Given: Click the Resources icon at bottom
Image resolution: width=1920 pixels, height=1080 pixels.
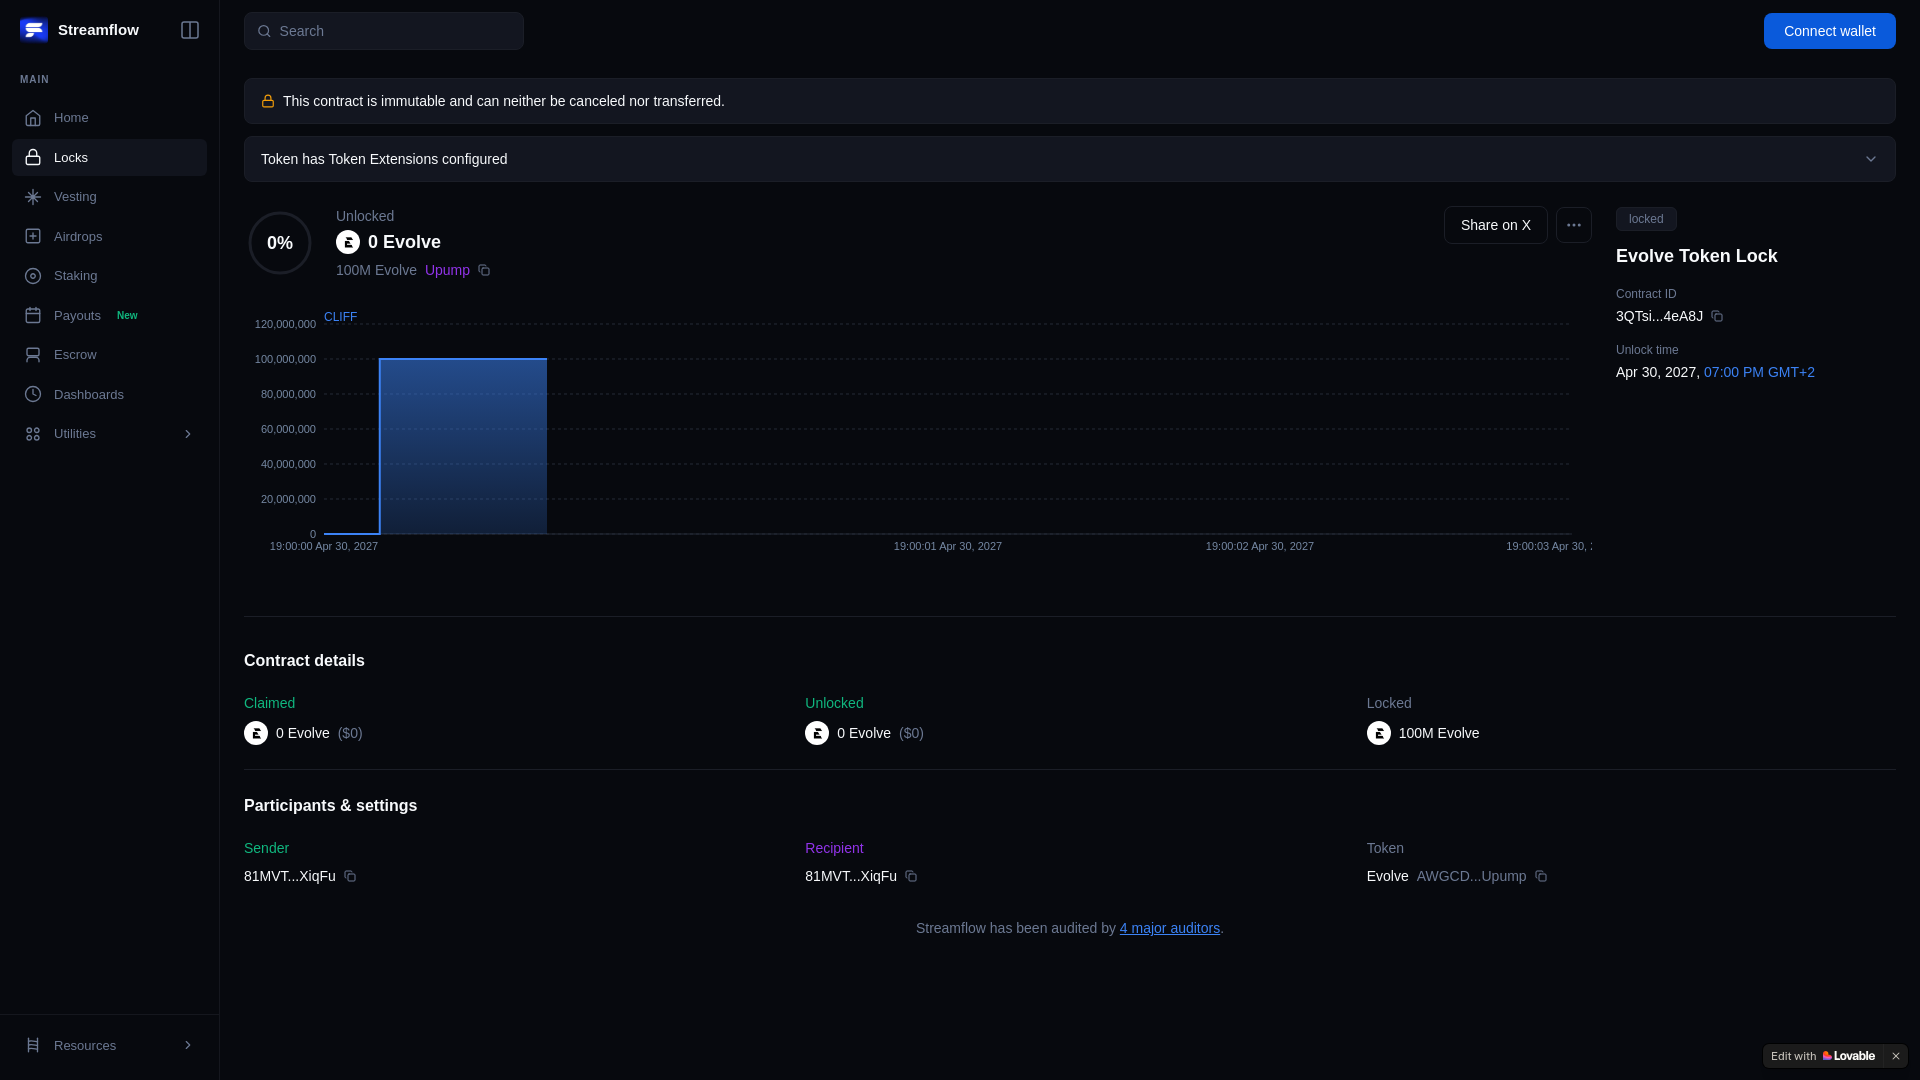Looking at the screenshot, I should pyautogui.click(x=33, y=1046).
